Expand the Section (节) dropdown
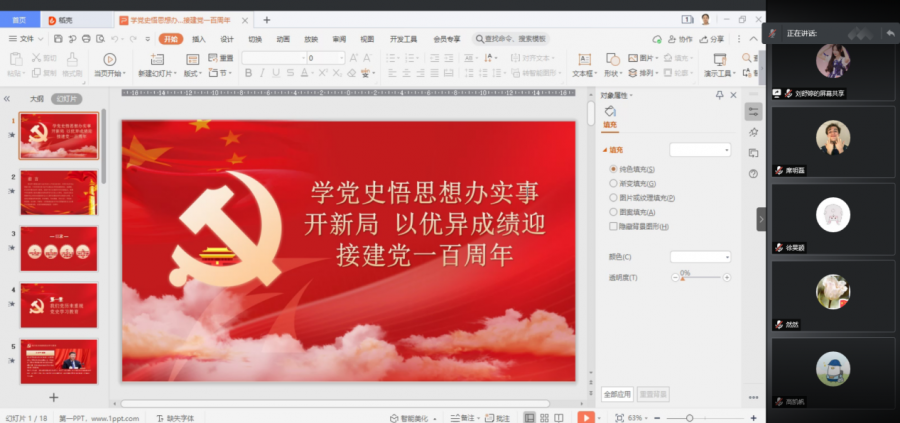This screenshot has height=423, width=900. [x=220, y=73]
